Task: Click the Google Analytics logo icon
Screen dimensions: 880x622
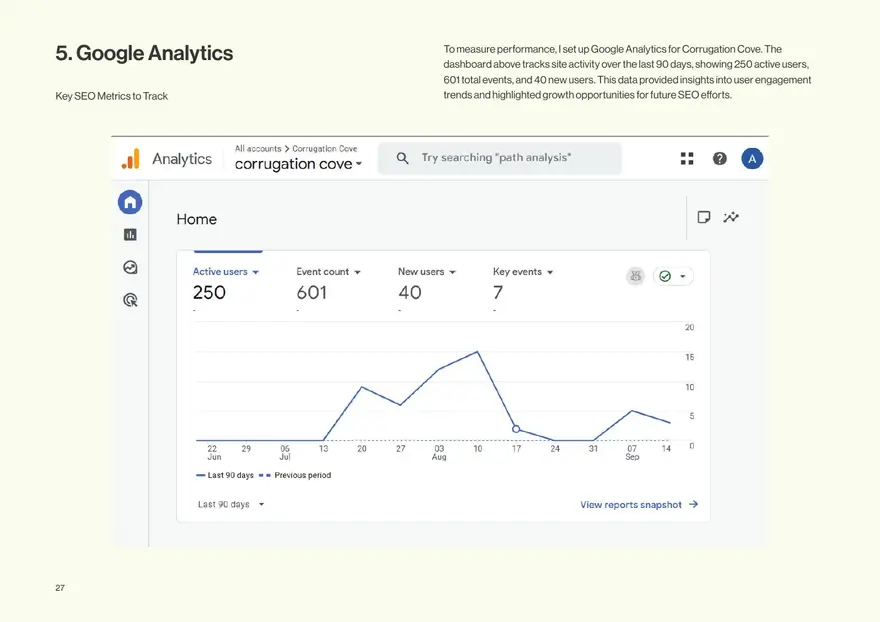Action: point(130,159)
